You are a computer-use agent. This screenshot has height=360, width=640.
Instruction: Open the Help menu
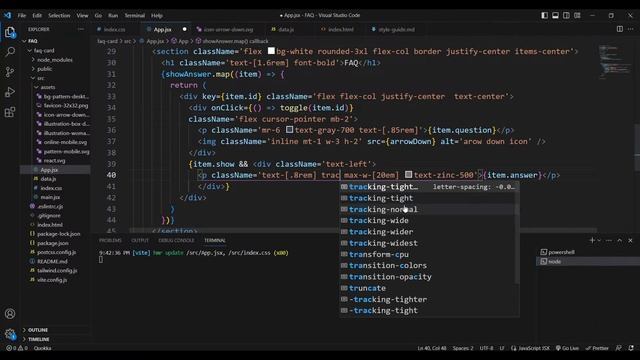157,16
